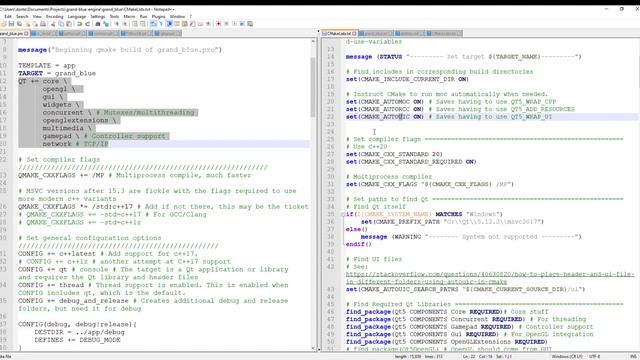Viewport: 640px width, 360px height.
Task: Collapse the if block fold marker on line 35
Action: pyautogui.click(x=343, y=214)
